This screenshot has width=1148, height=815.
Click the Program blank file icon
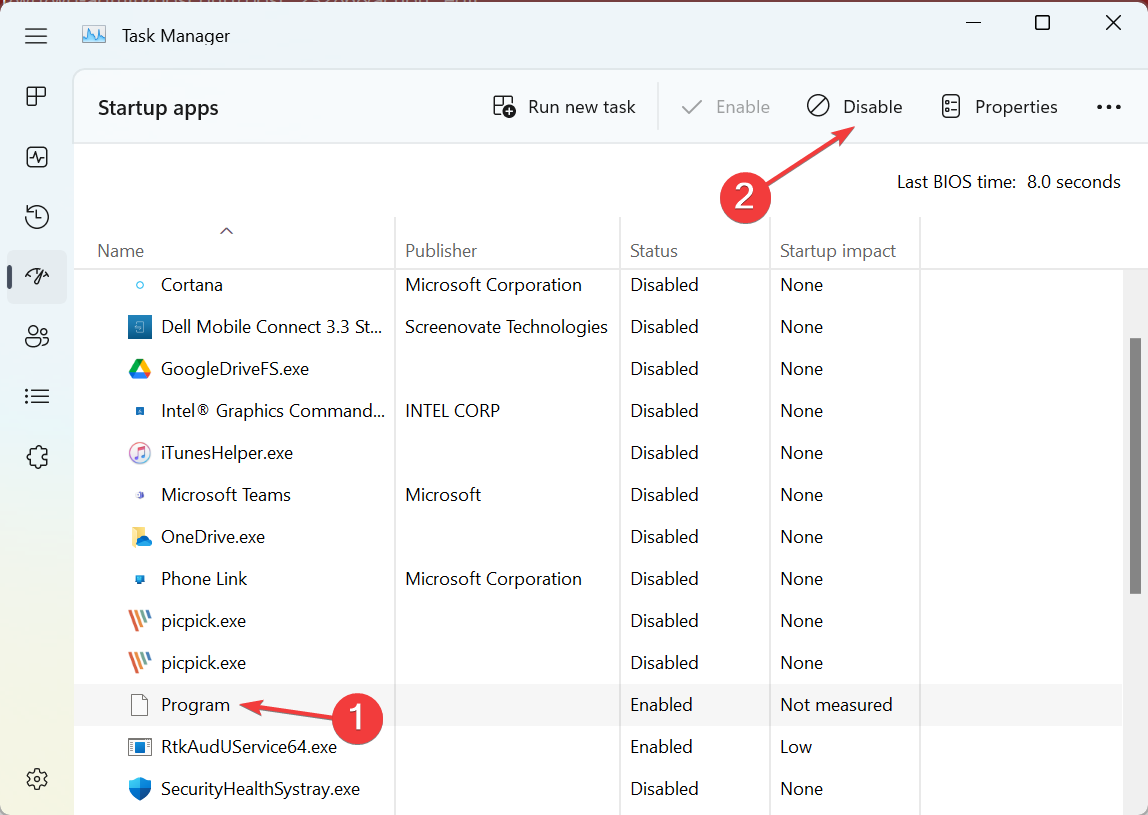tap(139, 705)
